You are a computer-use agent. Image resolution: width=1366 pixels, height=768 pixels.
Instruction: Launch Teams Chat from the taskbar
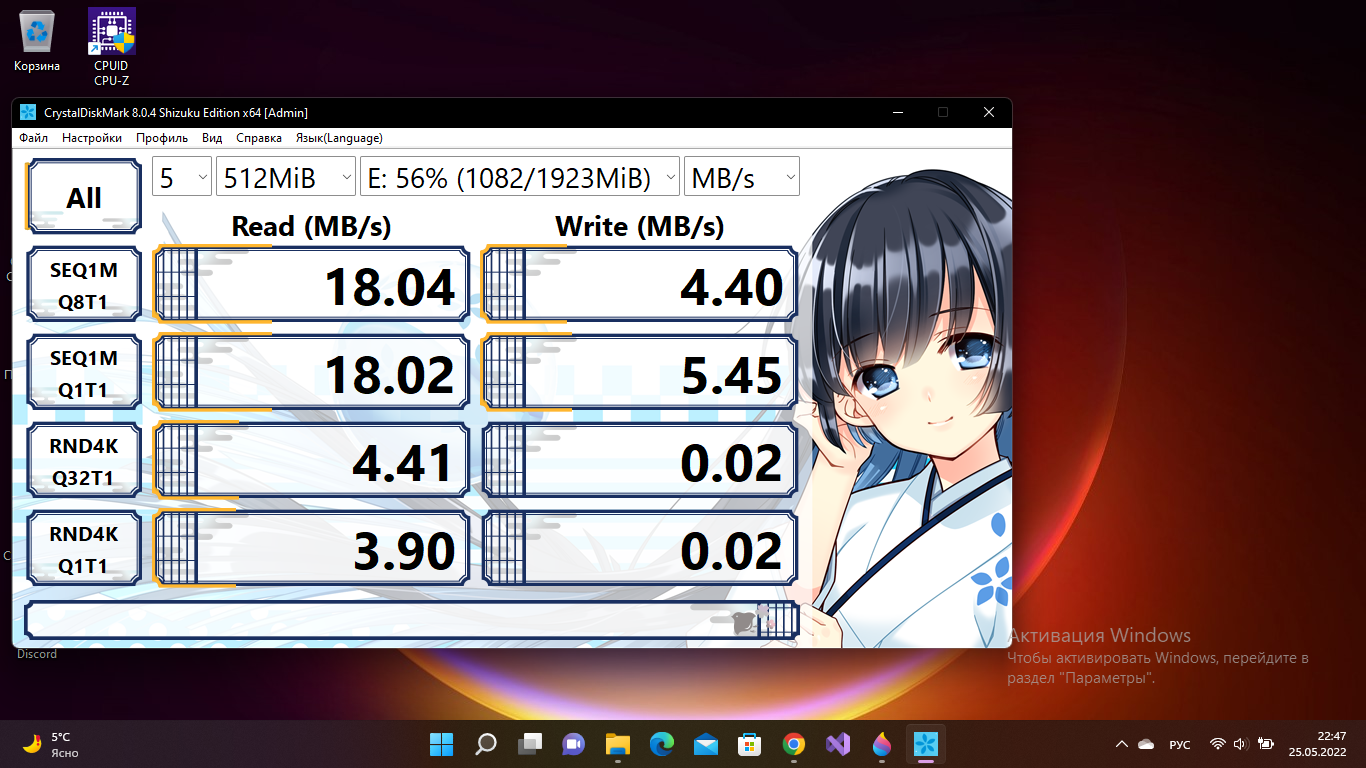tap(574, 744)
